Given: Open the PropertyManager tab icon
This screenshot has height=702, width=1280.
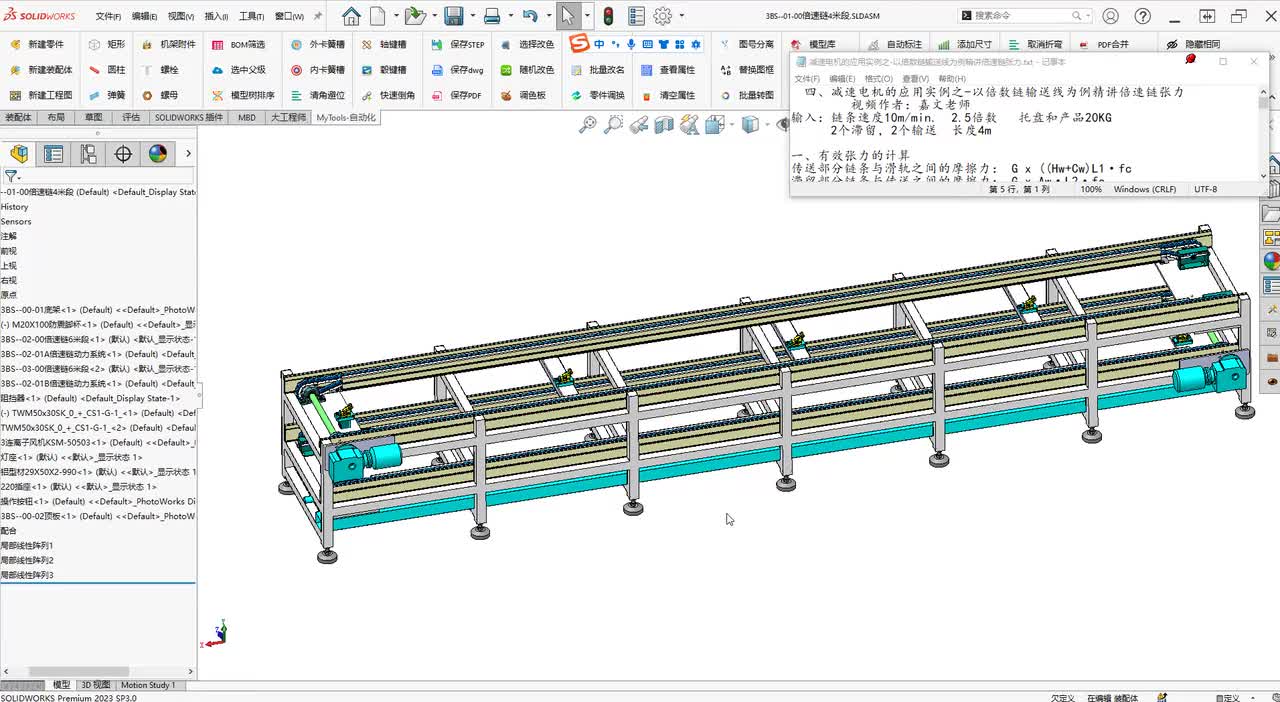Looking at the screenshot, I should coord(54,154).
